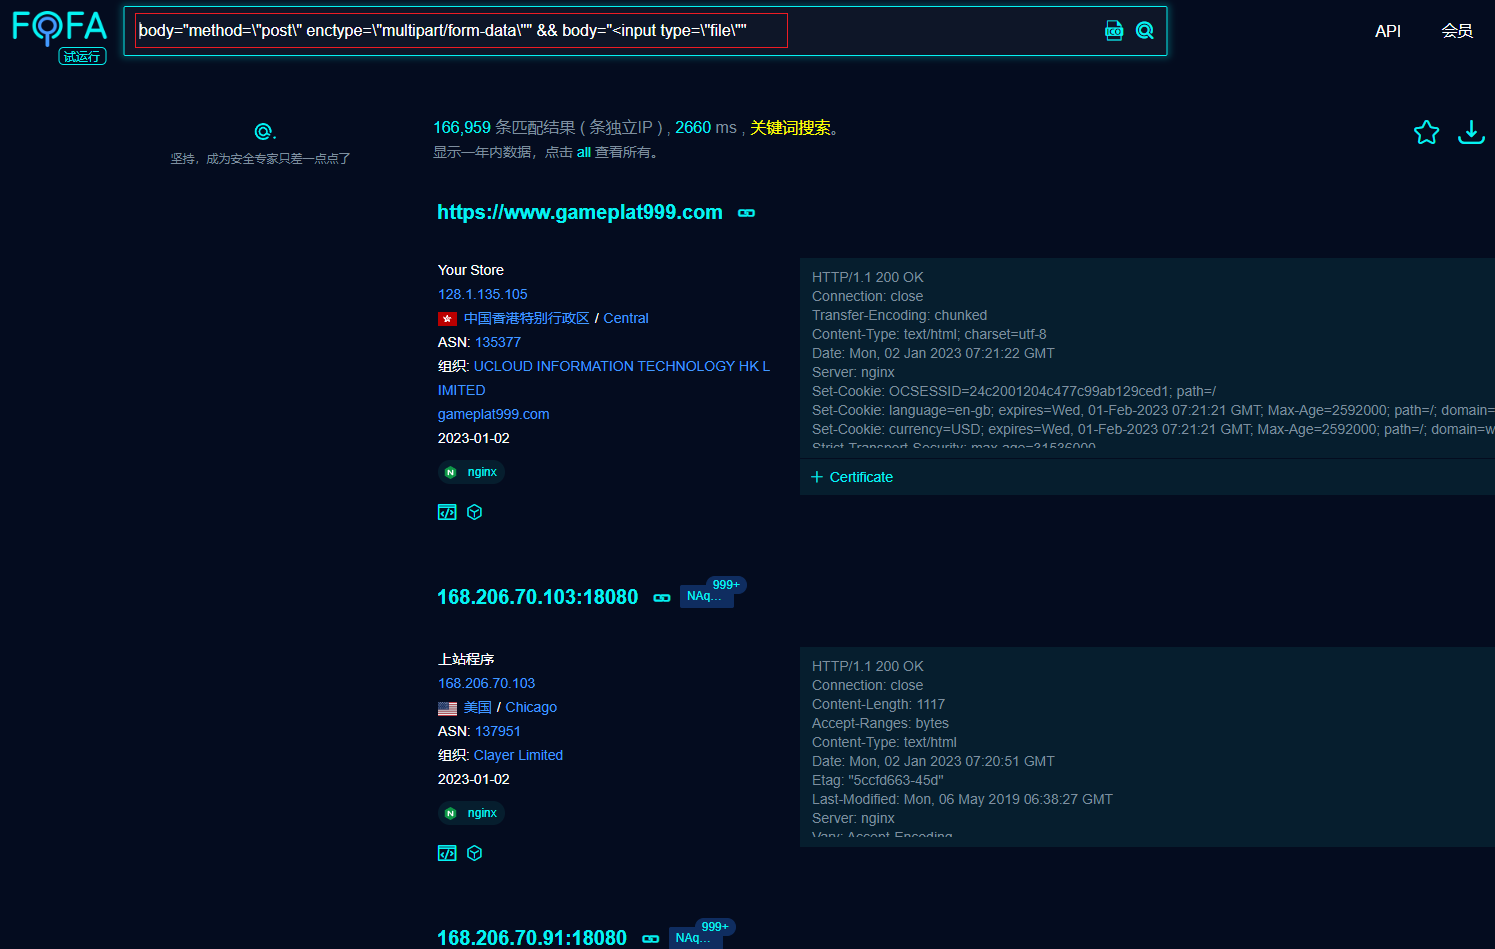Click the 'Your Store' site title text
Viewport: 1495px width, 949px height.
point(471,270)
